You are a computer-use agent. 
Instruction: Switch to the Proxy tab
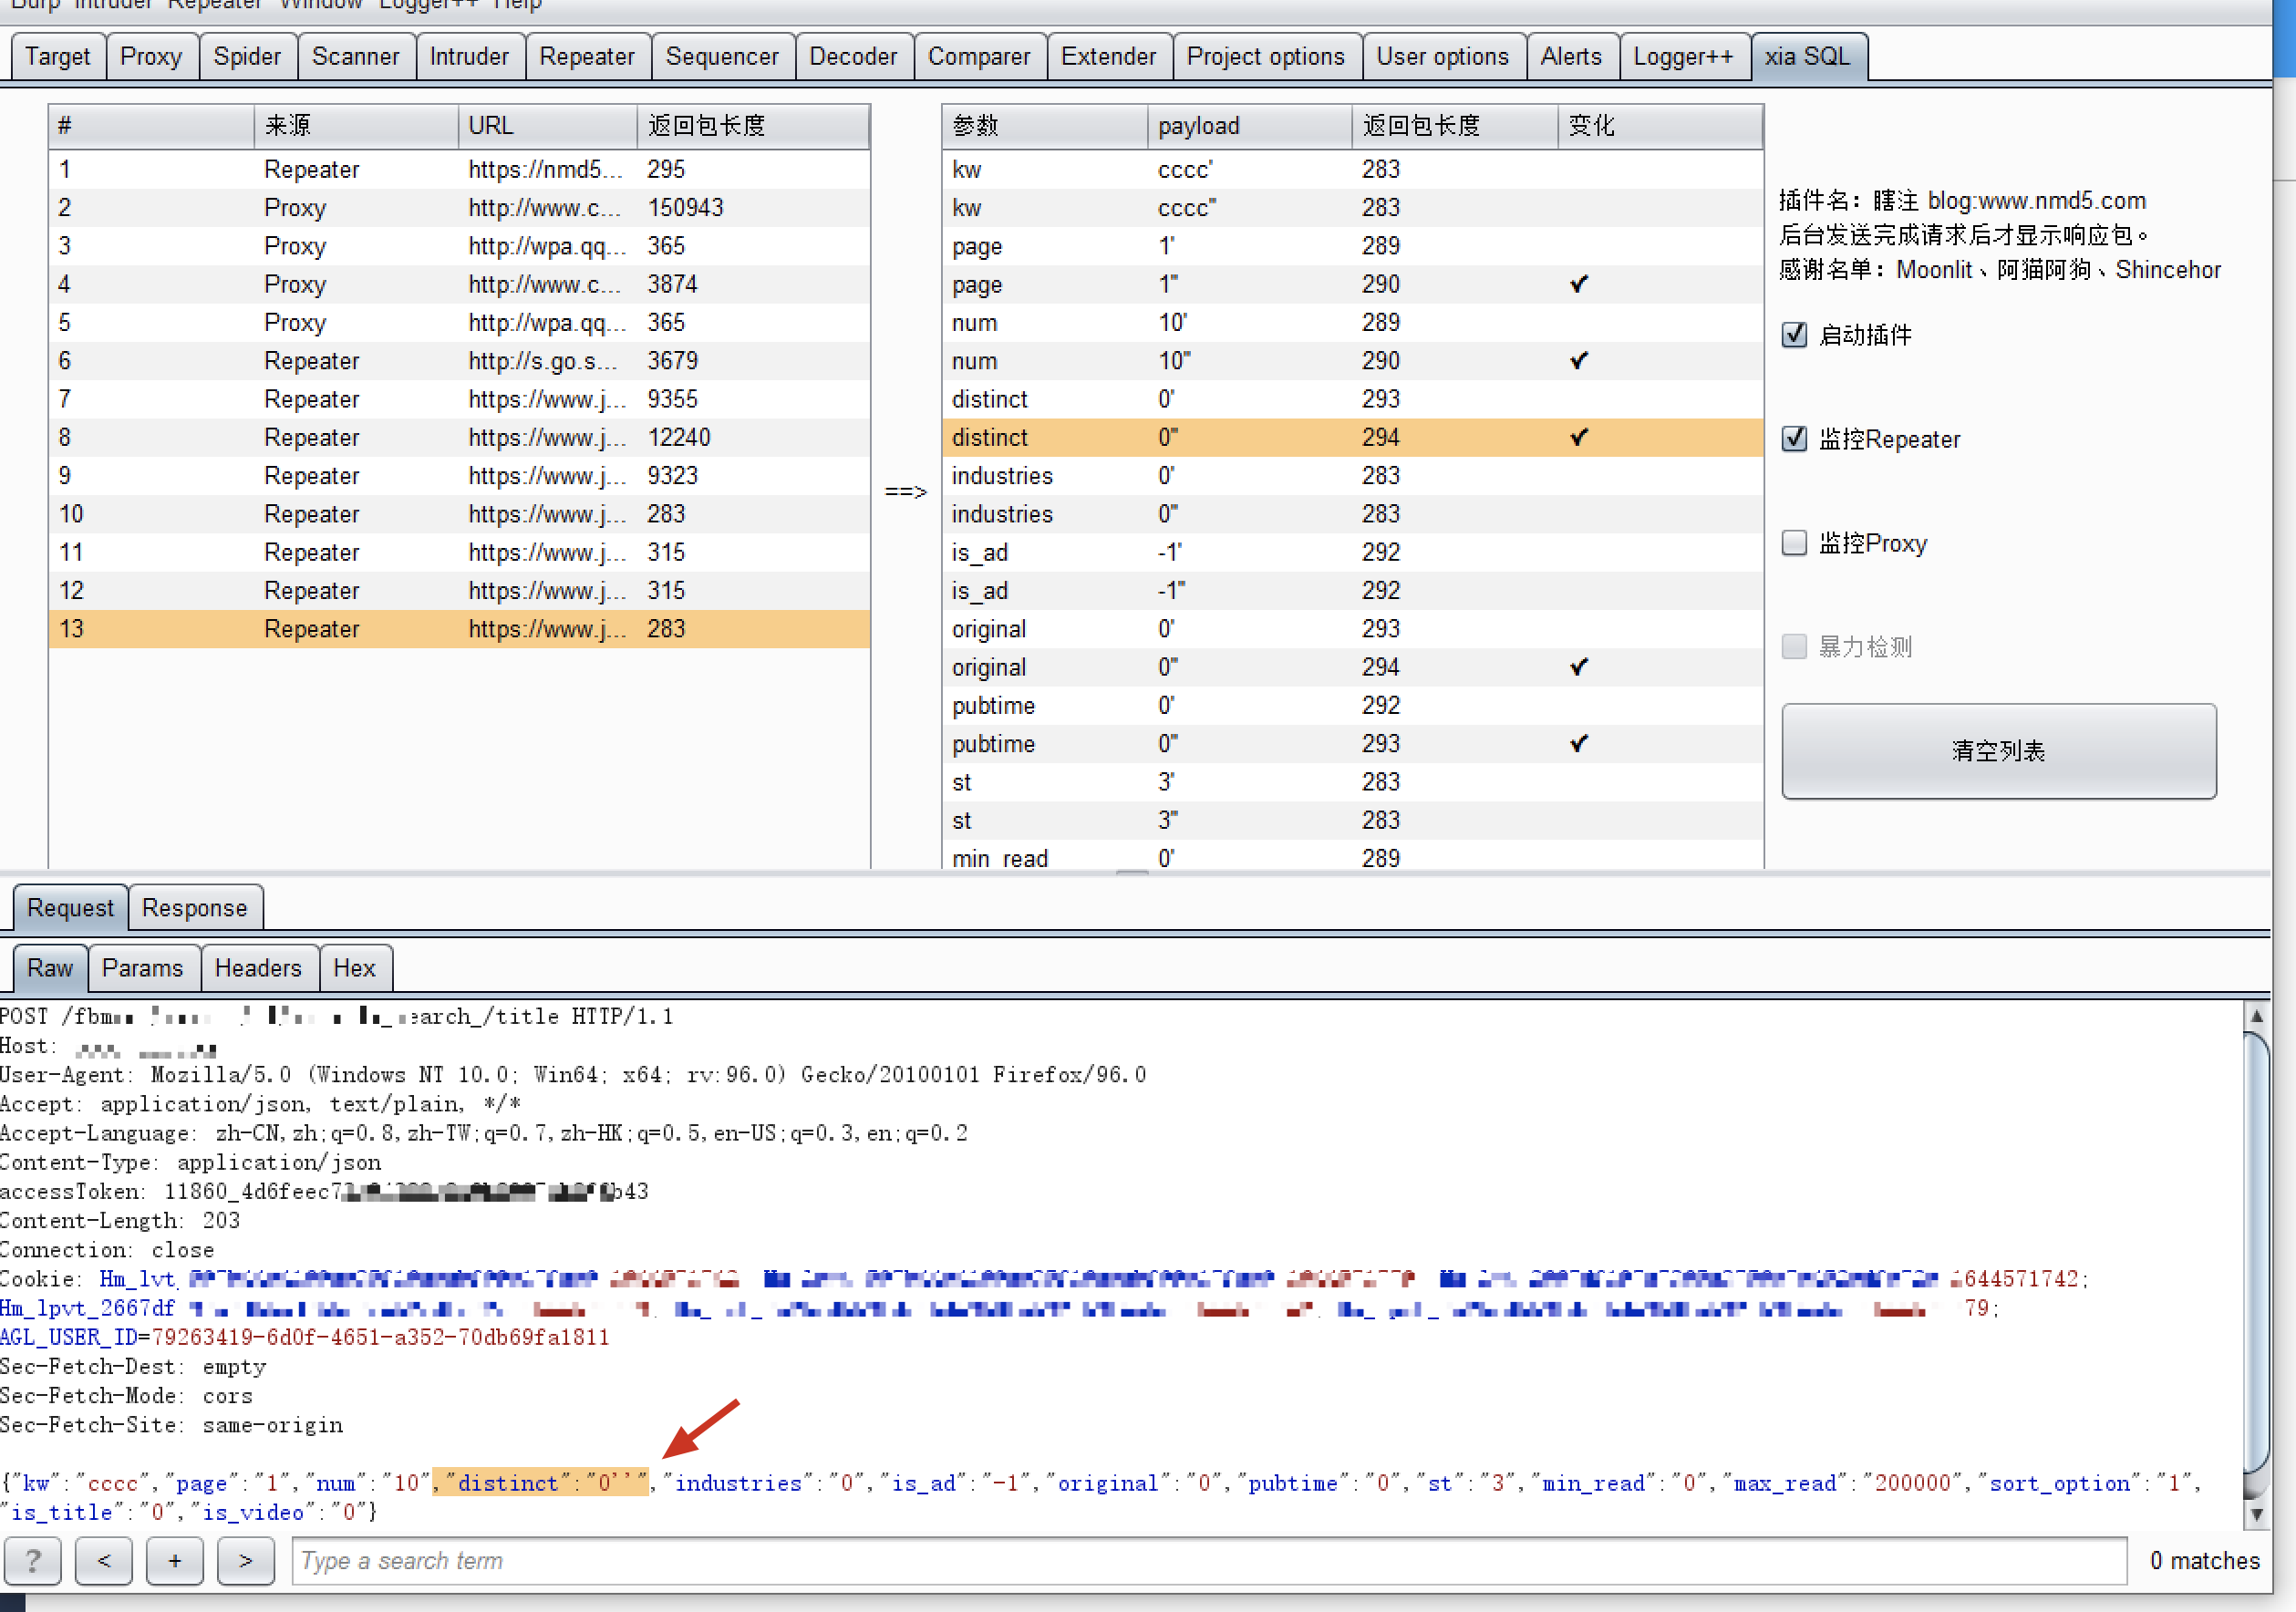[x=151, y=57]
